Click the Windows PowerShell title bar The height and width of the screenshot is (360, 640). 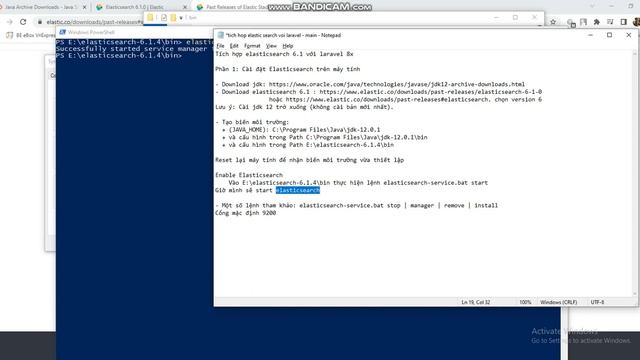pos(135,32)
